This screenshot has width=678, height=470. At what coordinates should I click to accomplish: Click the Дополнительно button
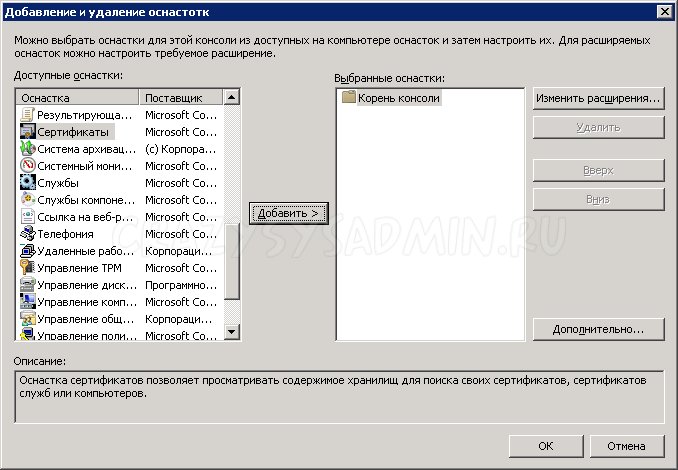coord(598,329)
